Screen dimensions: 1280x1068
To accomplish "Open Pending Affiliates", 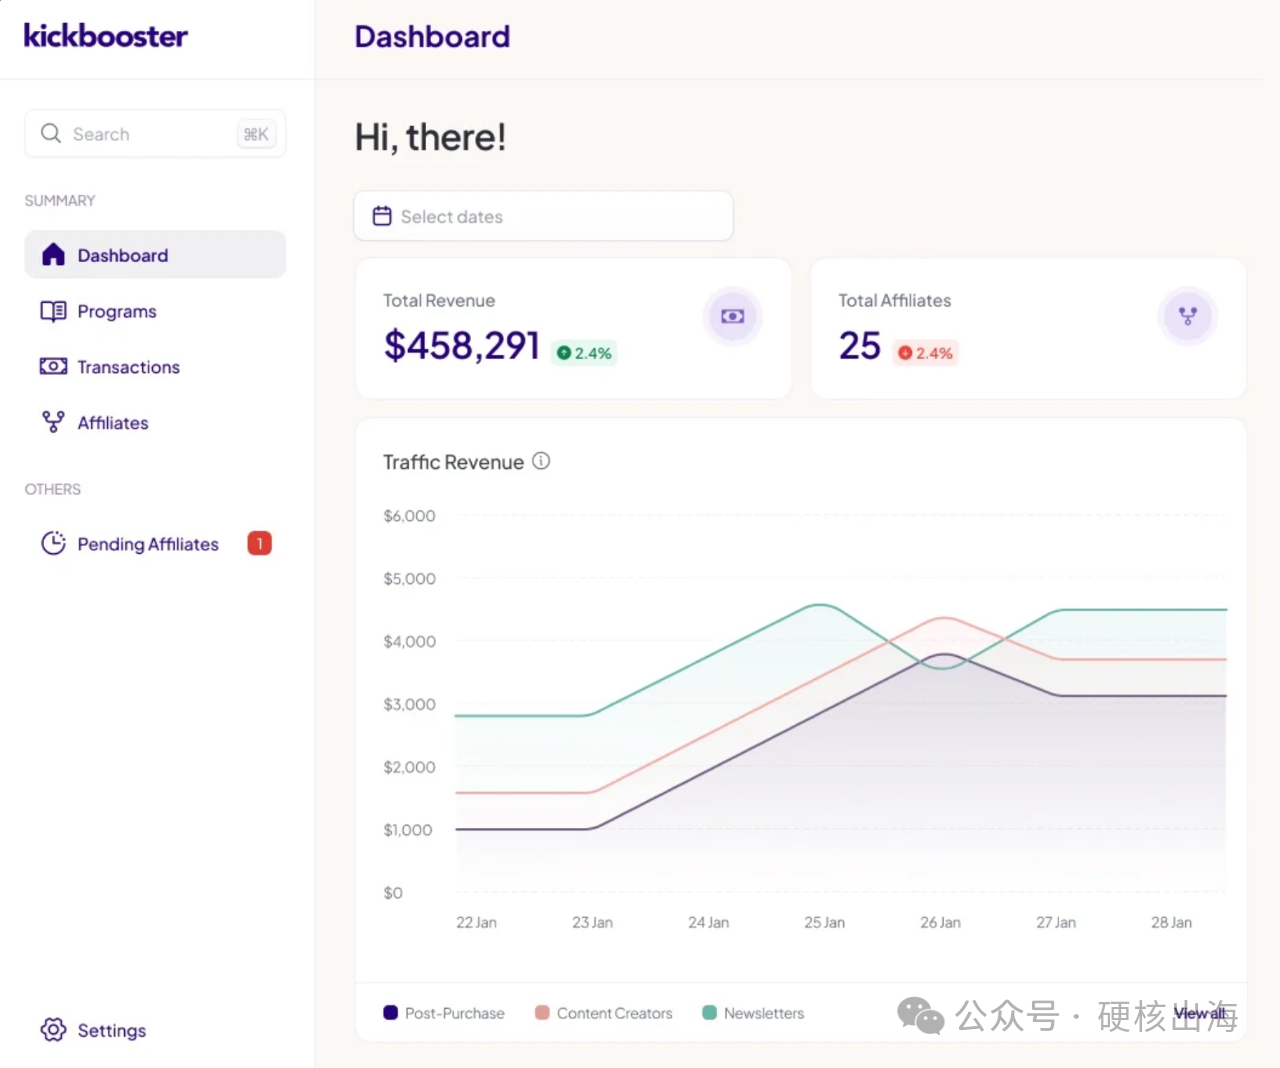I will pyautogui.click(x=155, y=544).
